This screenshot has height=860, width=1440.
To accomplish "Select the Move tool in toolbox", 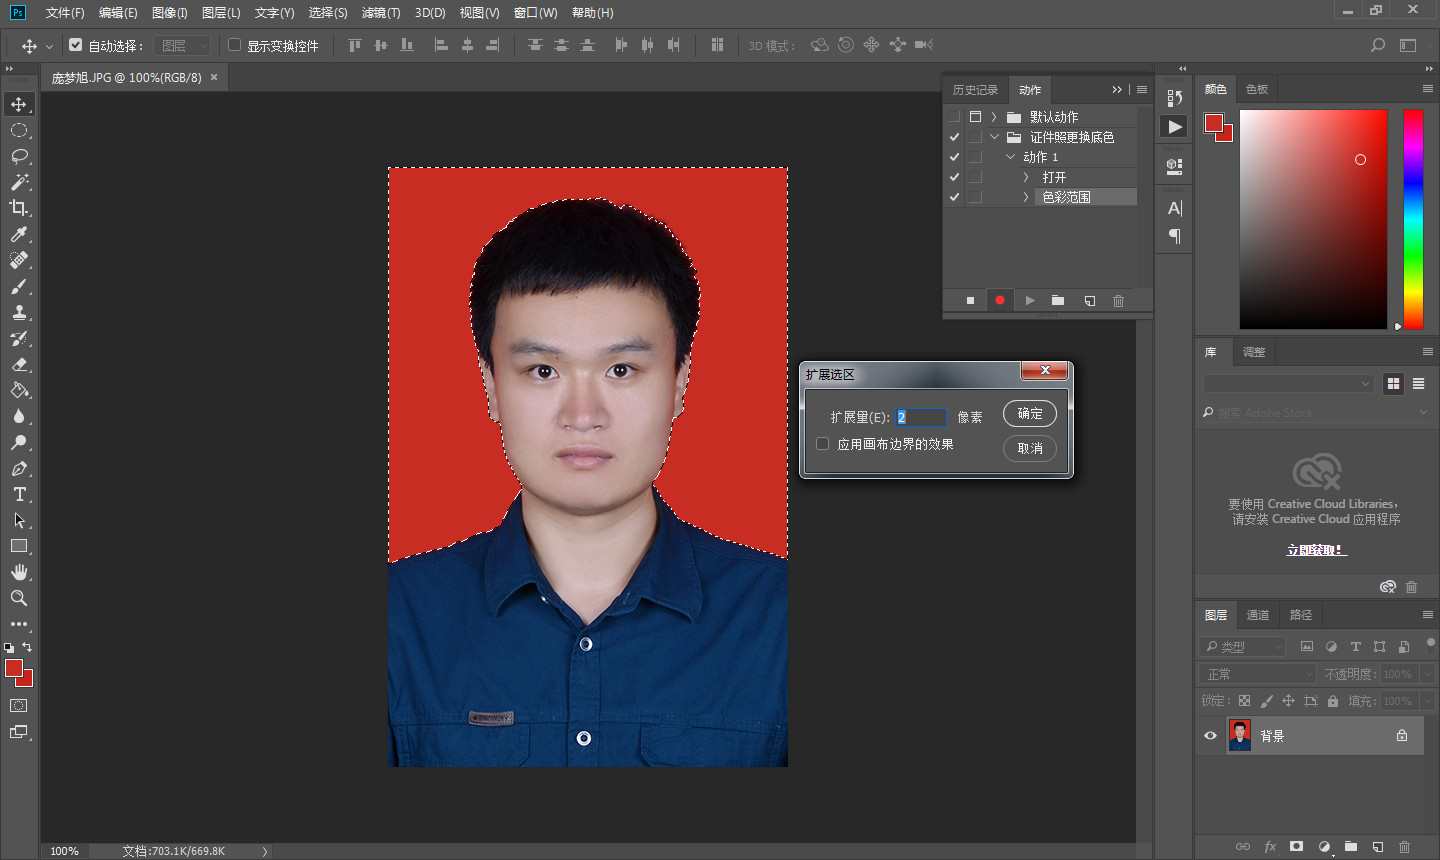I will [x=19, y=104].
